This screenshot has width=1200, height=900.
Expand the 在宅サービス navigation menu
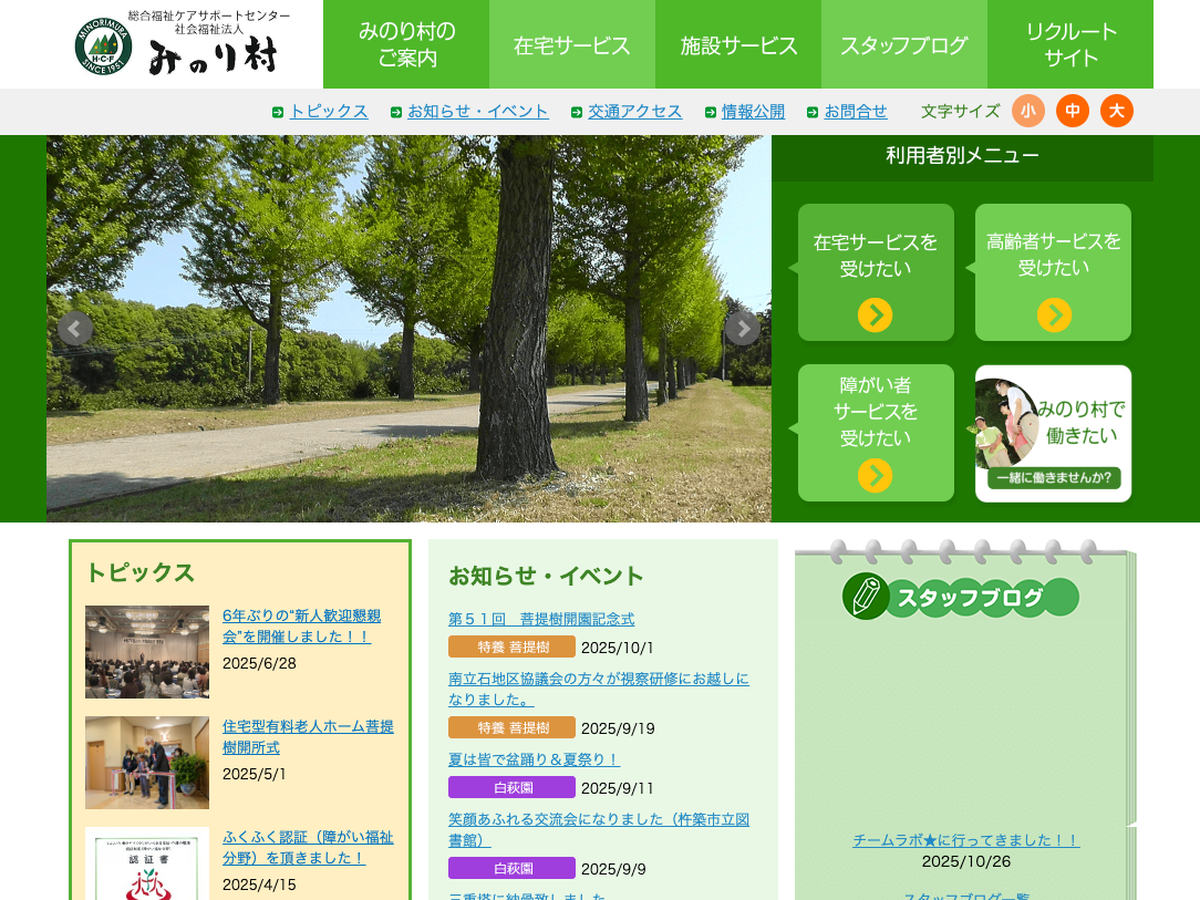572,45
